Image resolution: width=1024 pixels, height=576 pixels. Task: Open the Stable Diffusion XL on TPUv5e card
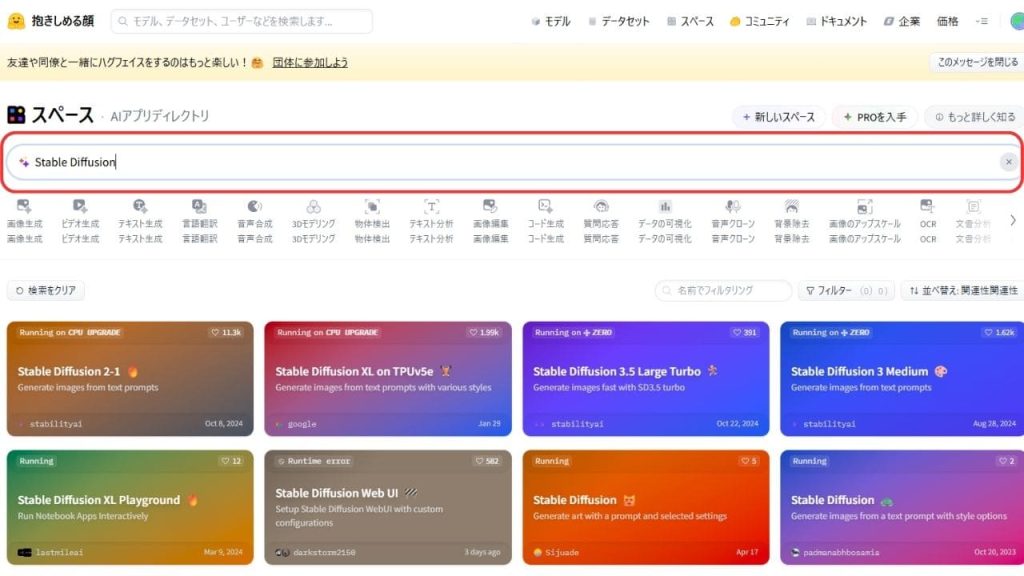tap(388, 379)
